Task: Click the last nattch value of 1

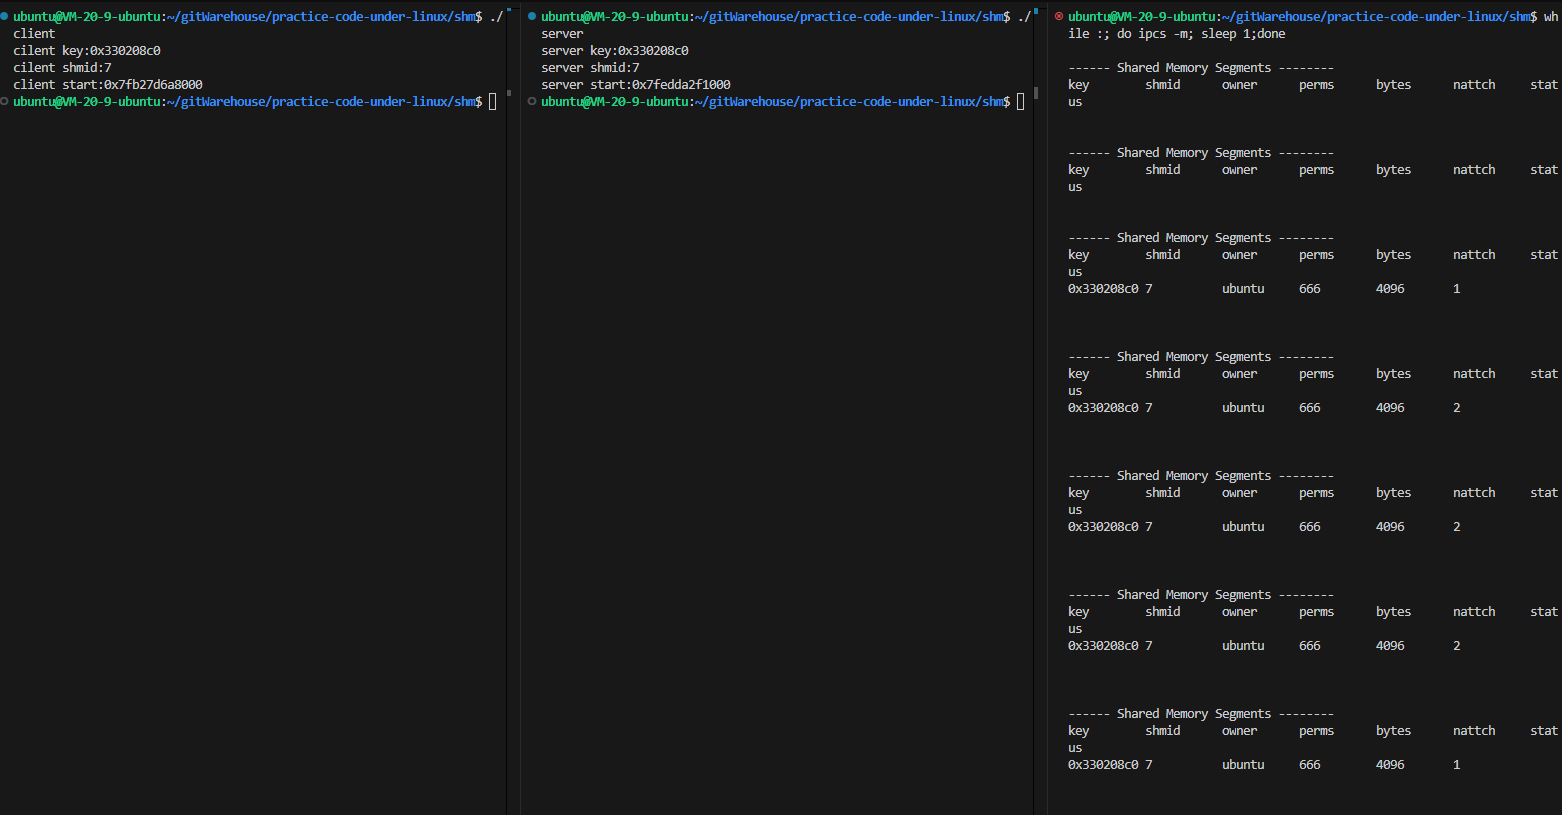Action: pos(1456,765)
